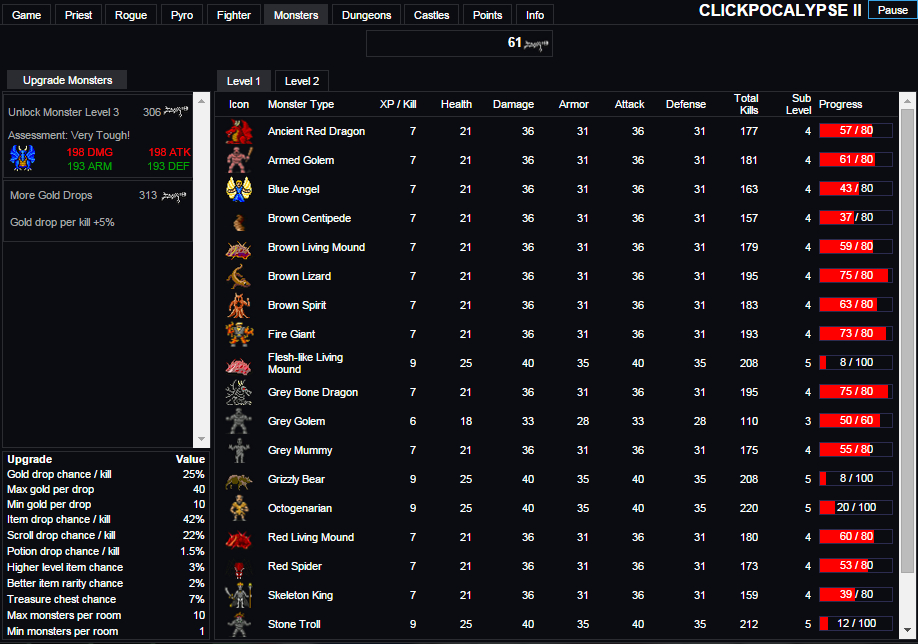Click the Octogenarian monster icon
Screen dimensions: 918x644
[238, 509]
